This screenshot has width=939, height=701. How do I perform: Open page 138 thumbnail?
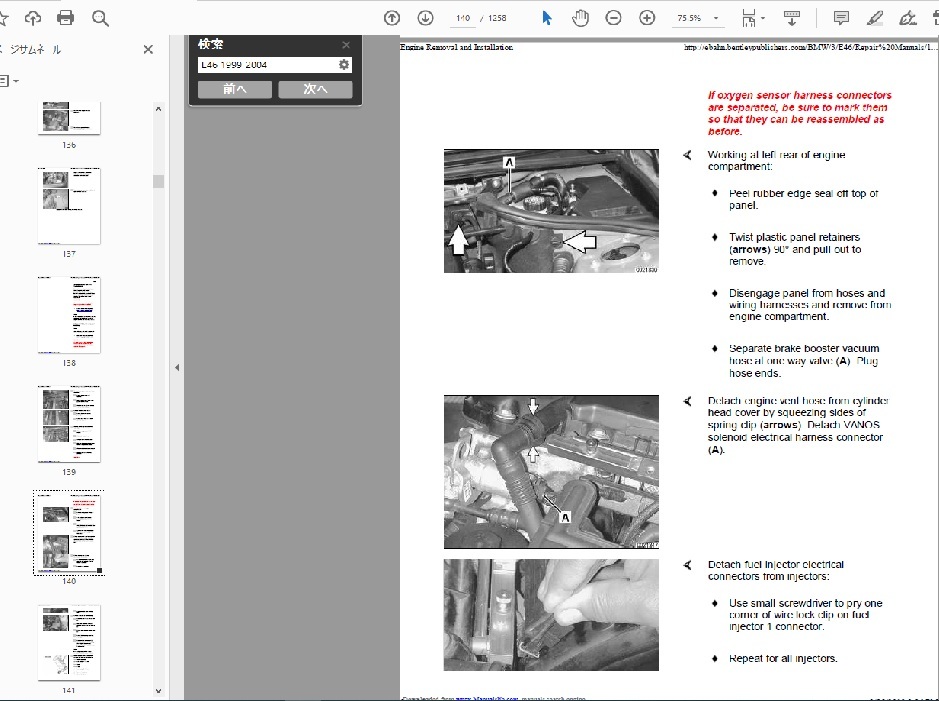(69, 315)
